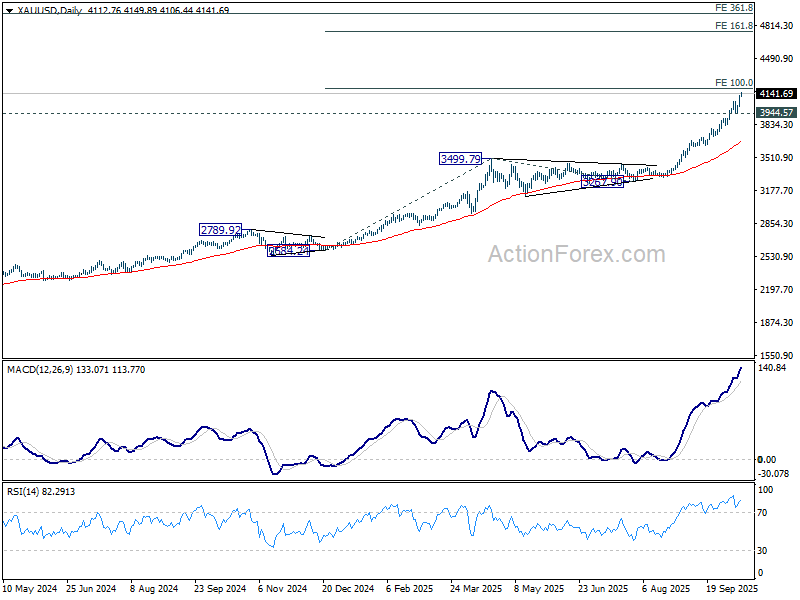Select the FE 100.0 Fibonacci label

point(733,83)
